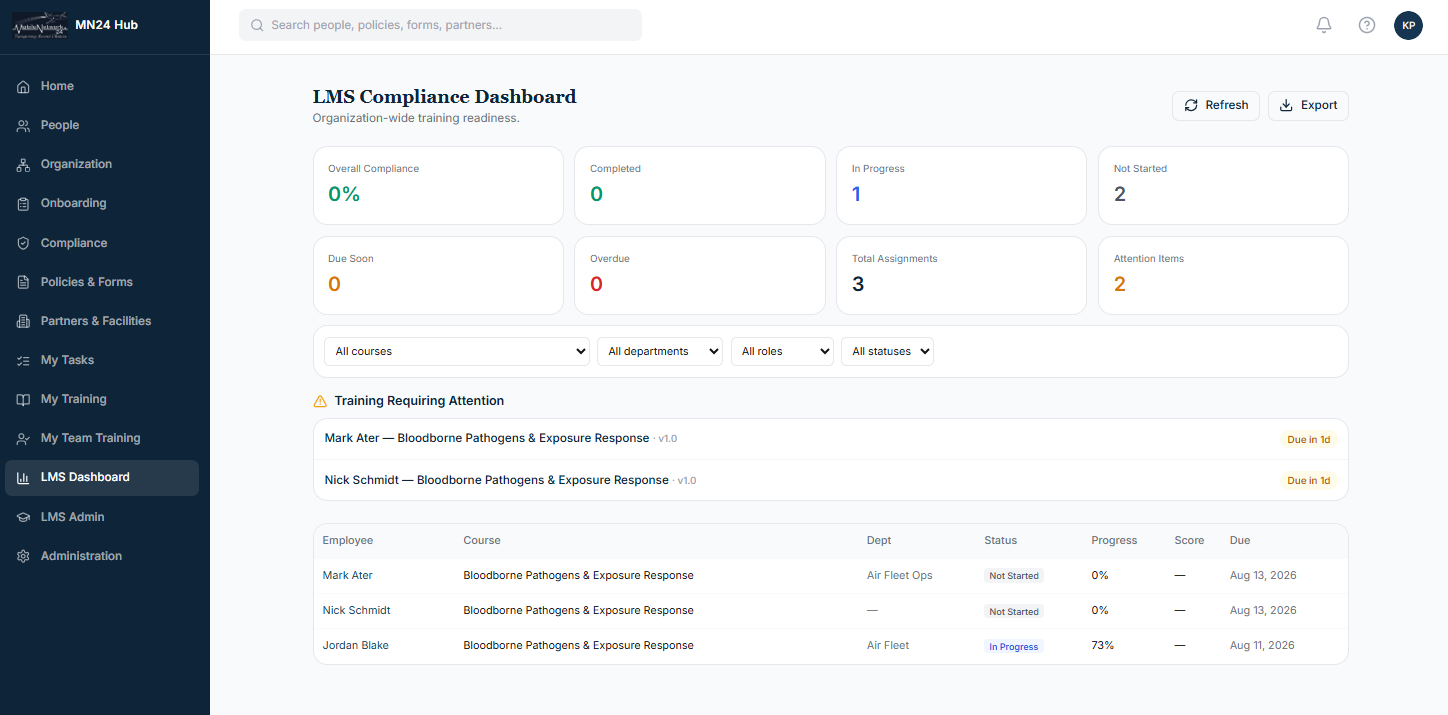Go to Home in the sidebar
This screenshot has height=715, width=1448.
click(x=101, y=87)
